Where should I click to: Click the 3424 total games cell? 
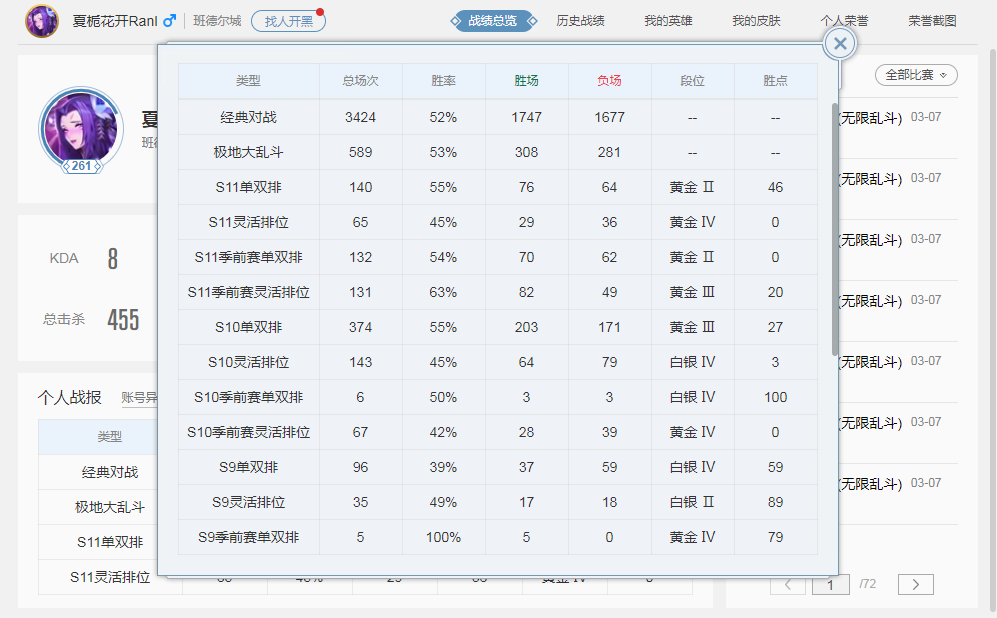coord(361,117)
